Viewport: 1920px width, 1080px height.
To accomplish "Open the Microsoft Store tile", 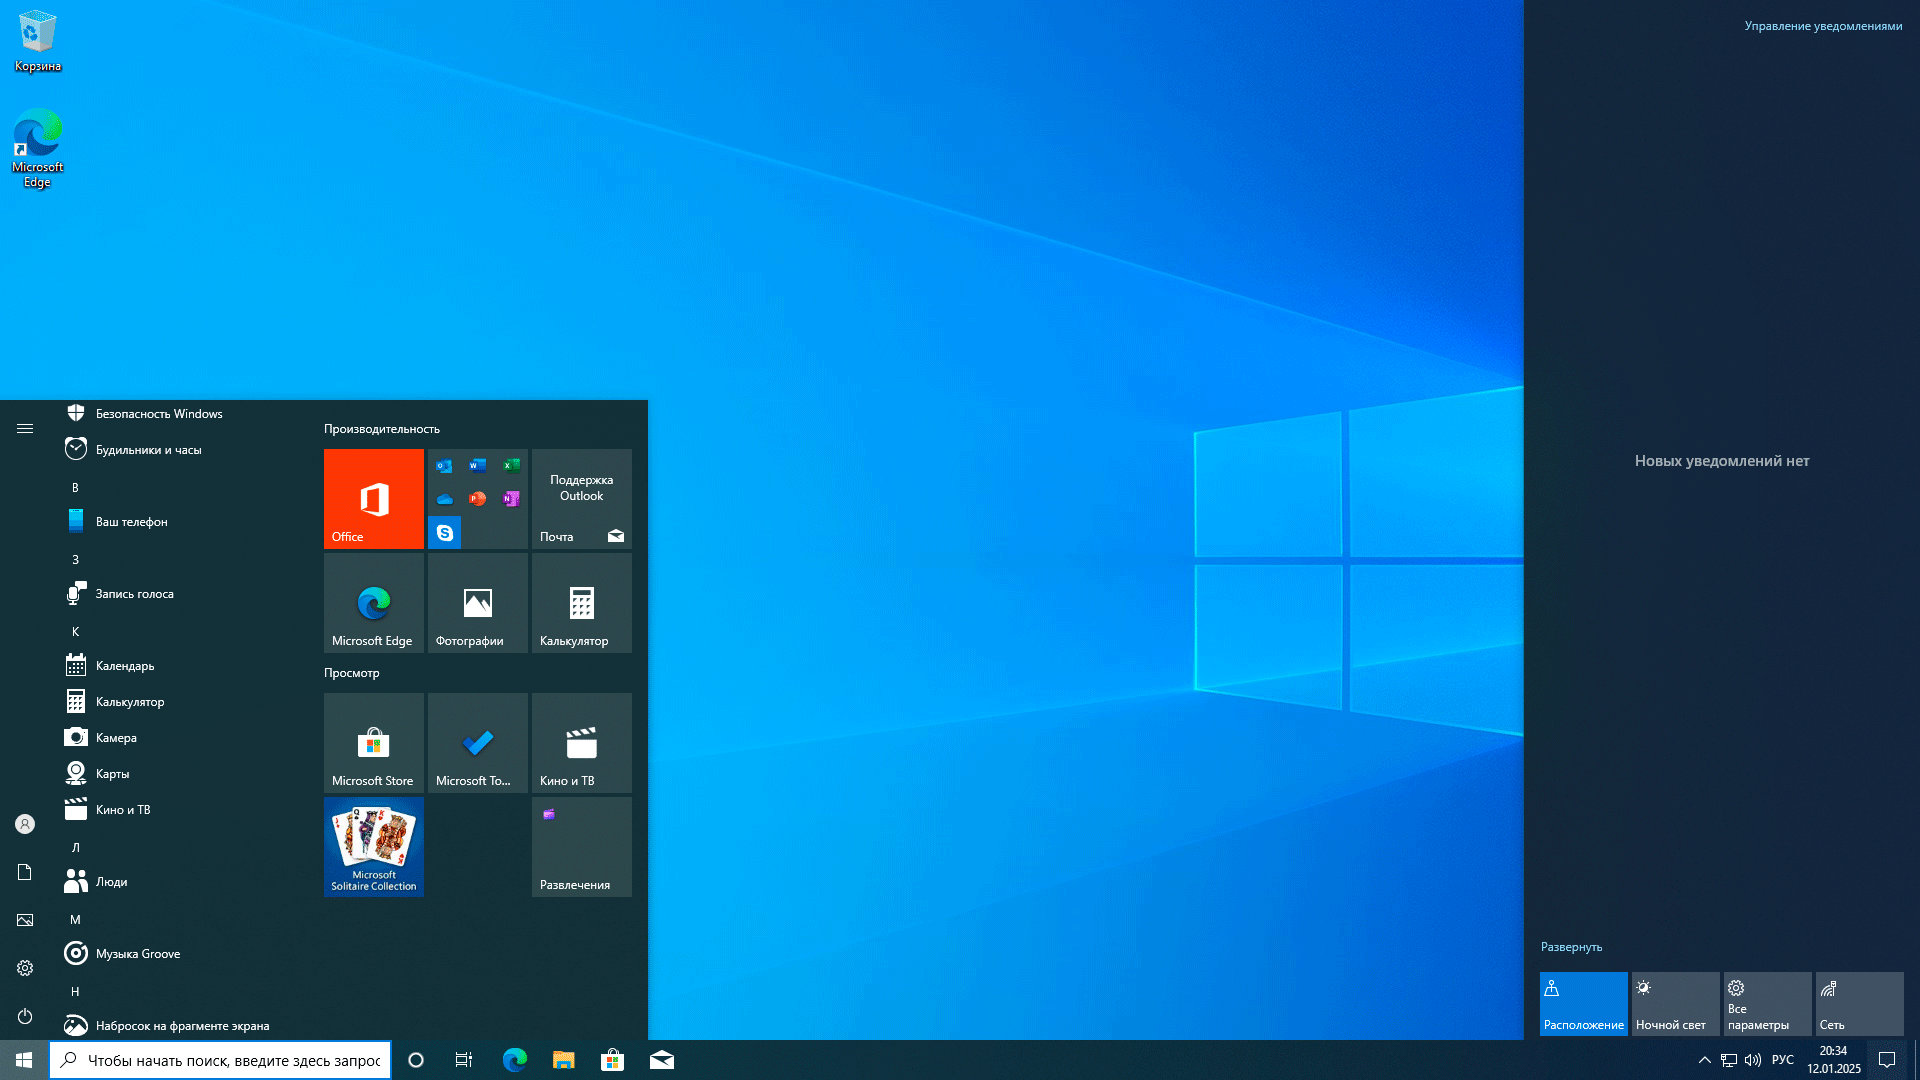I will click(373, 742).
